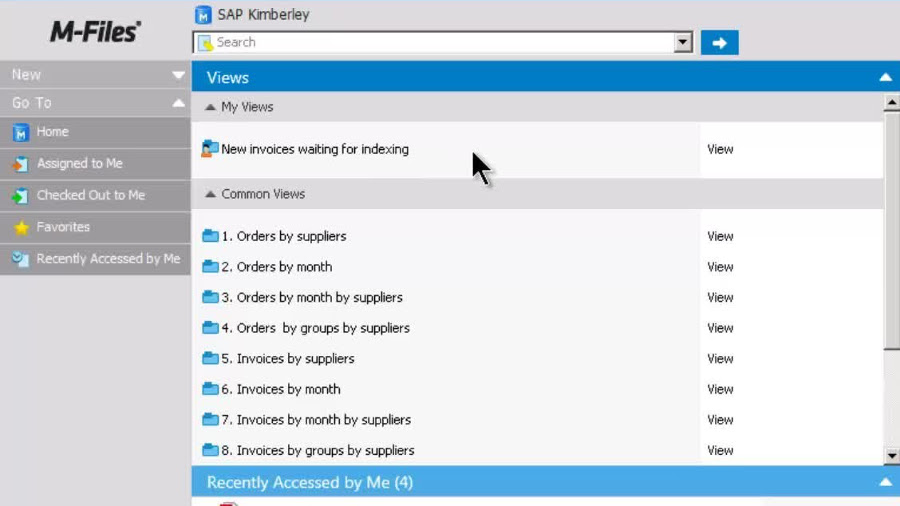Image resolution: width=900 pixels, height=506 pixels.
Task: Open 3. Orders by month by suppliers view
Action: coord(312,297)
